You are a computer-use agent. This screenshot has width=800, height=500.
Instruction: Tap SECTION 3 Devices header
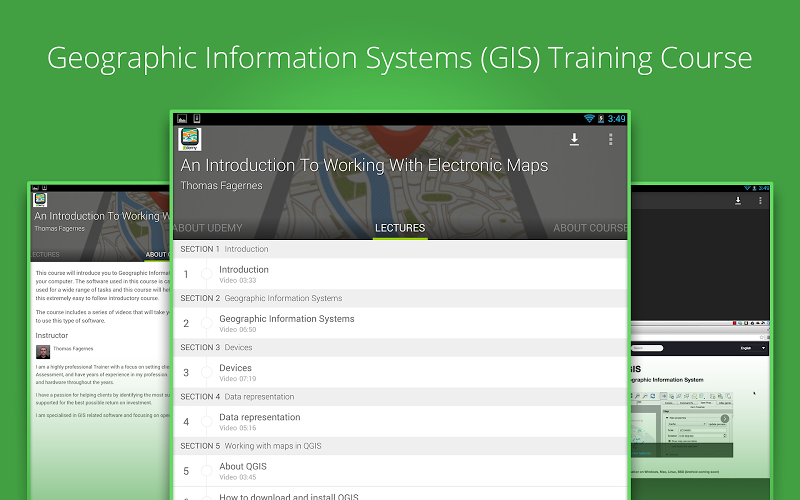[400, 347]
